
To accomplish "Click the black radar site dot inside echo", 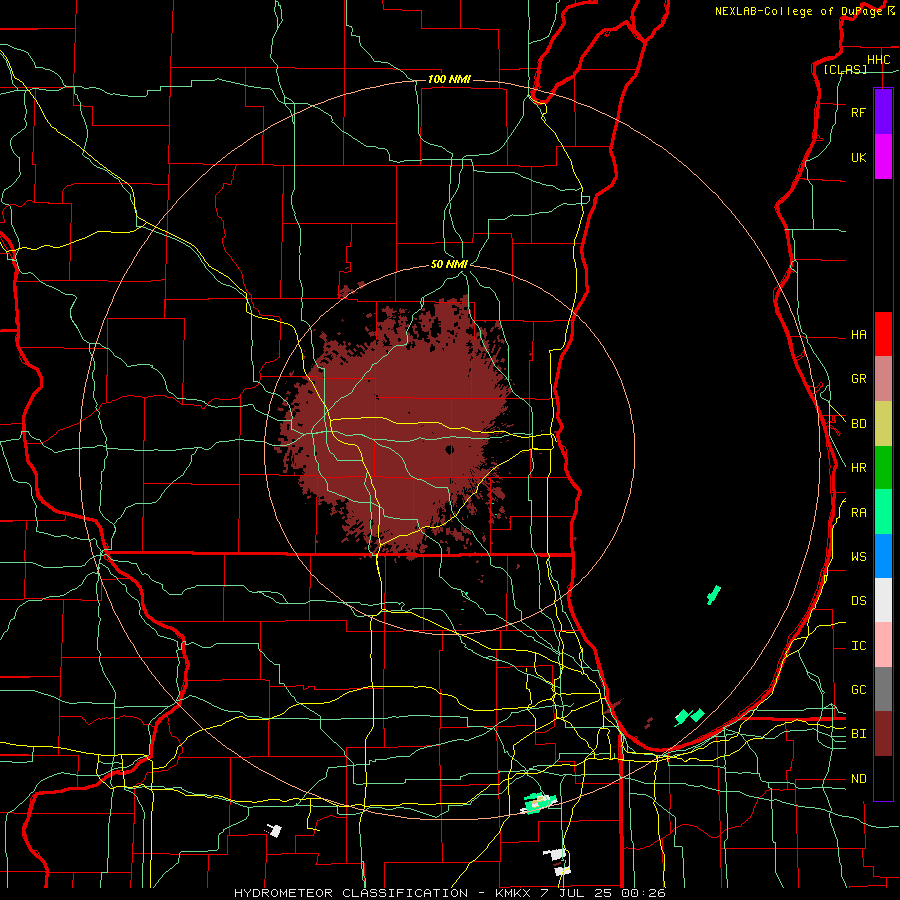I will tap(449, 449).
